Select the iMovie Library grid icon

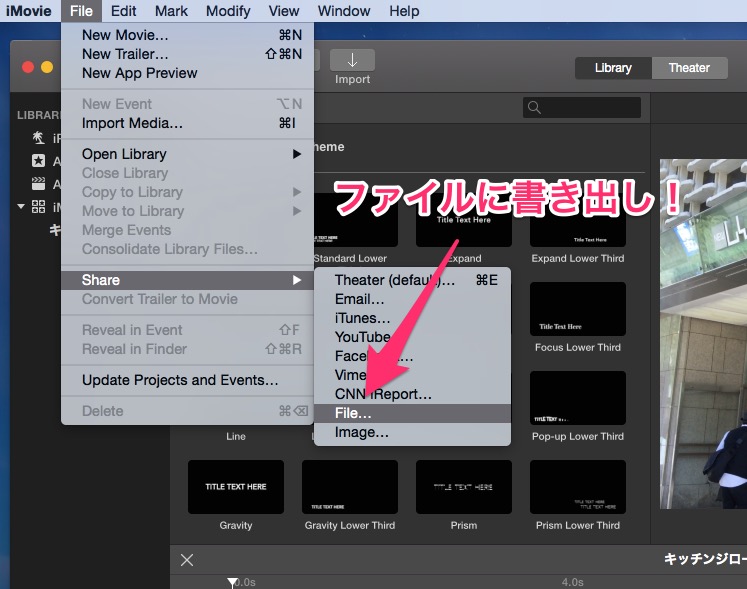38,206
